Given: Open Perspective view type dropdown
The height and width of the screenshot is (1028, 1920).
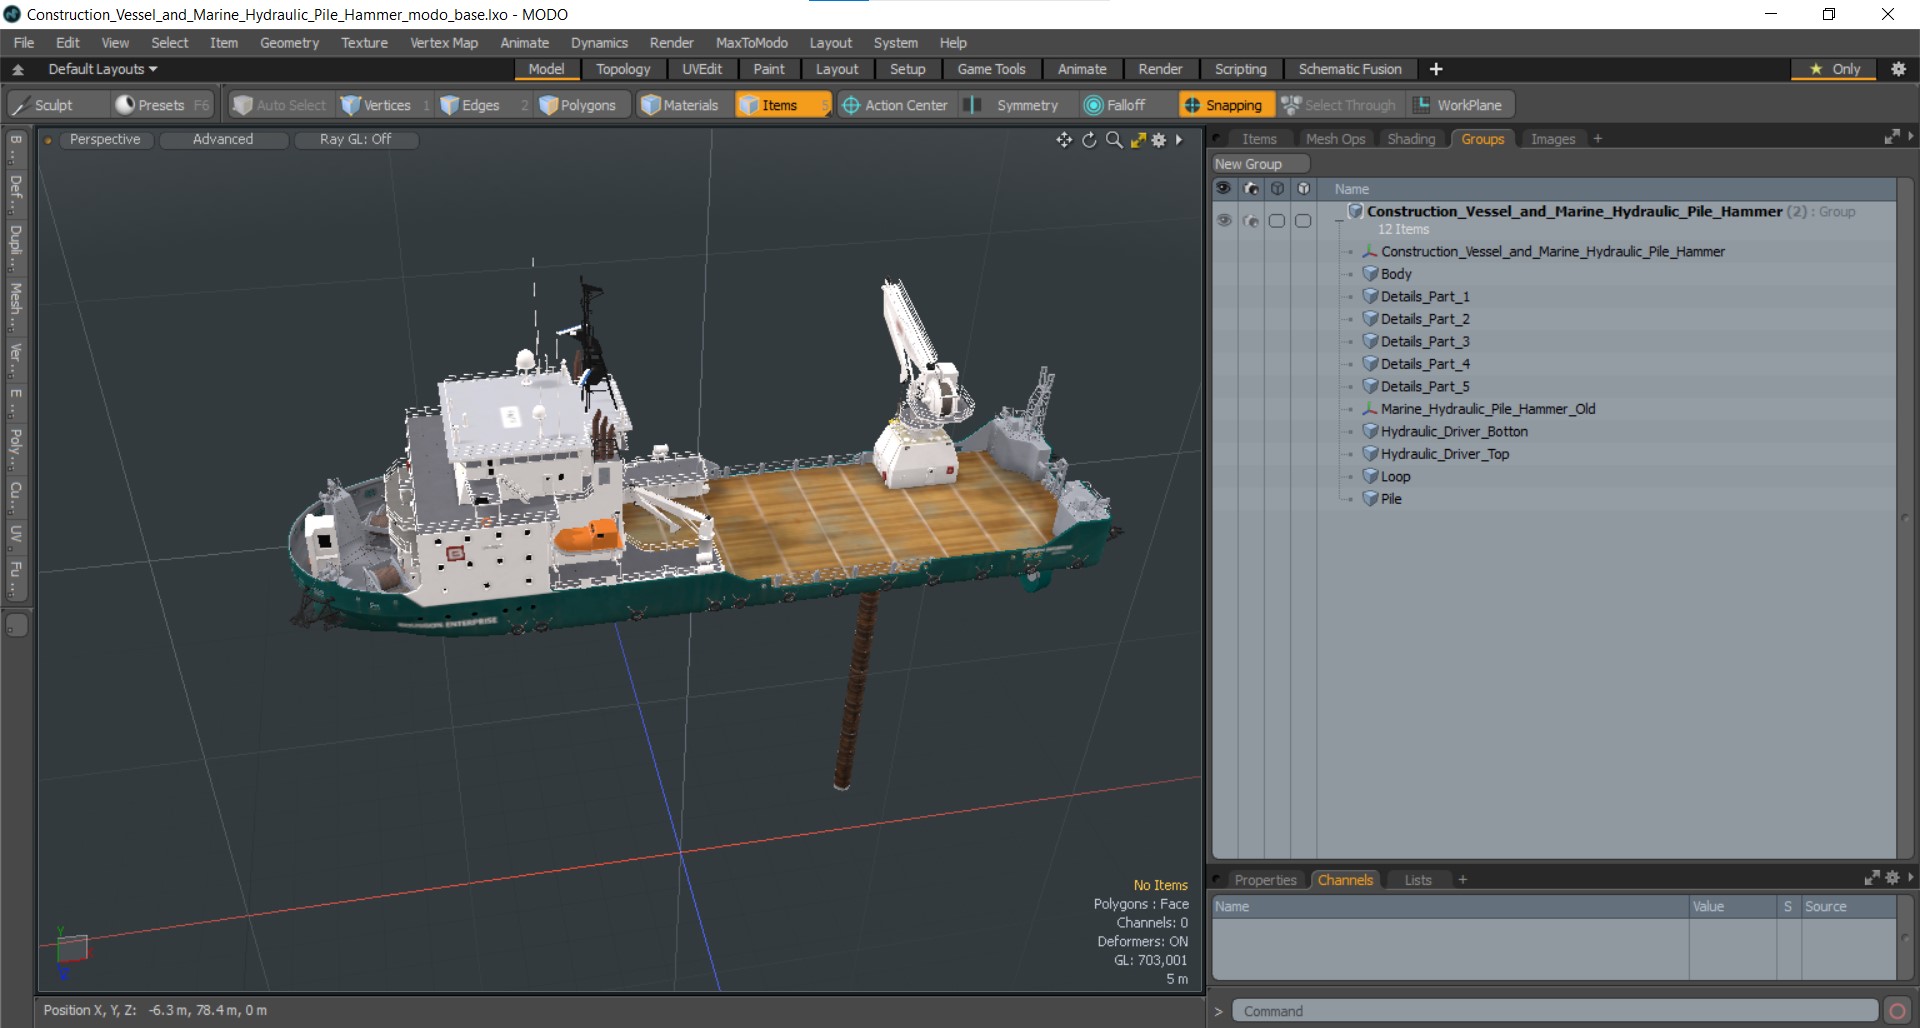Looking at the screenshot, I should pyautogui.click(x=105, y=139).
